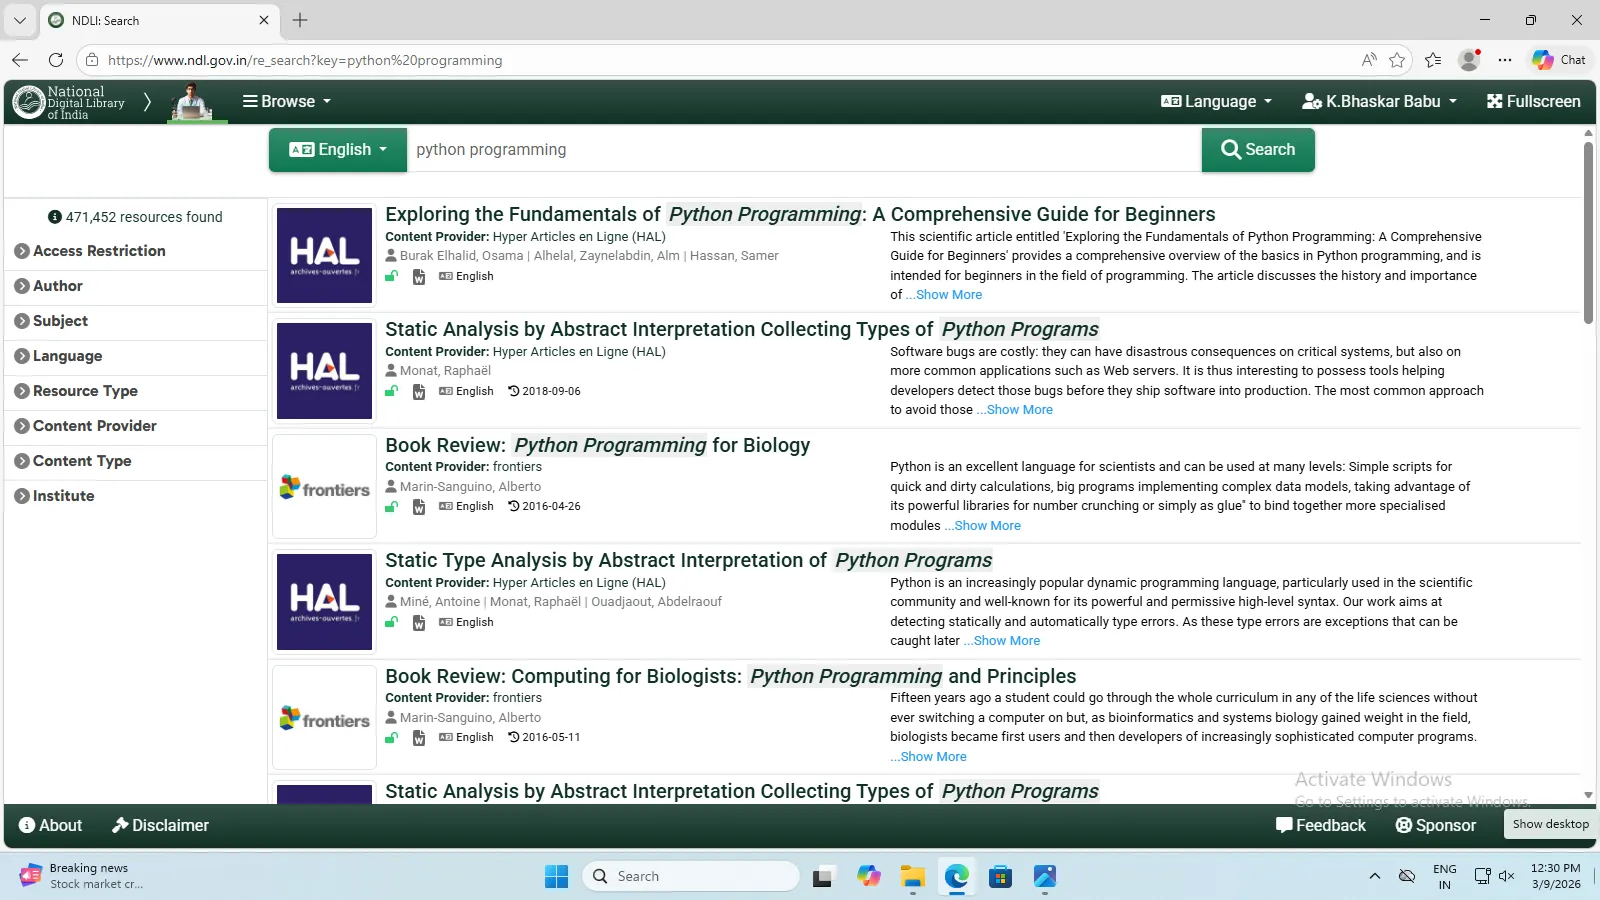Screen dimensions: 1600x900
Task: Open the Browse menu
Action: click(286, 102)
